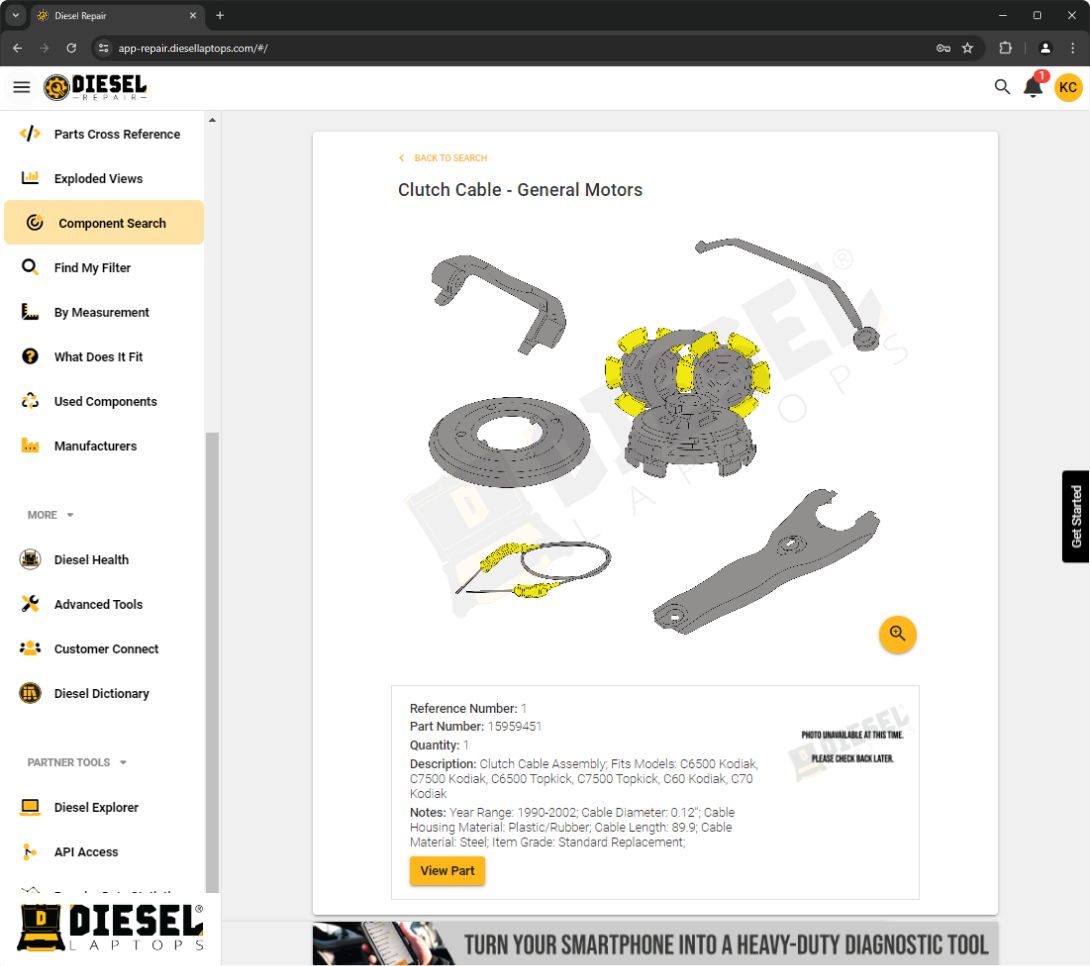Click the Diesel Dictionary globe icon

tap(30, 693)
